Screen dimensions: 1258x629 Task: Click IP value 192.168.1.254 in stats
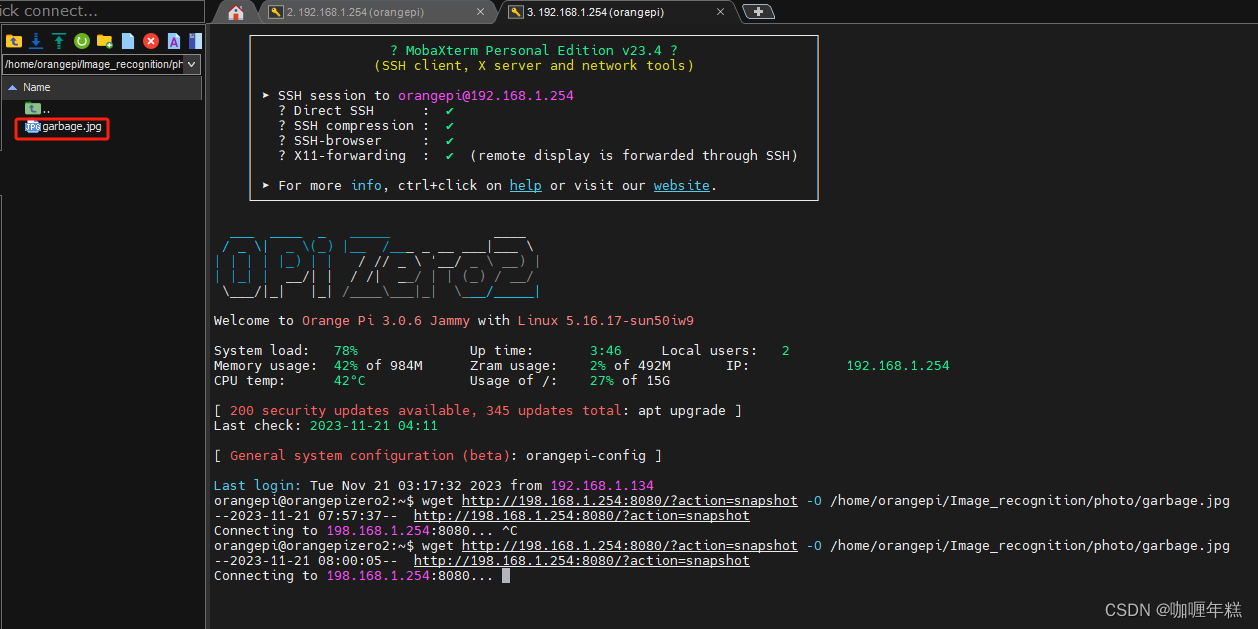[x=898, y=365]
